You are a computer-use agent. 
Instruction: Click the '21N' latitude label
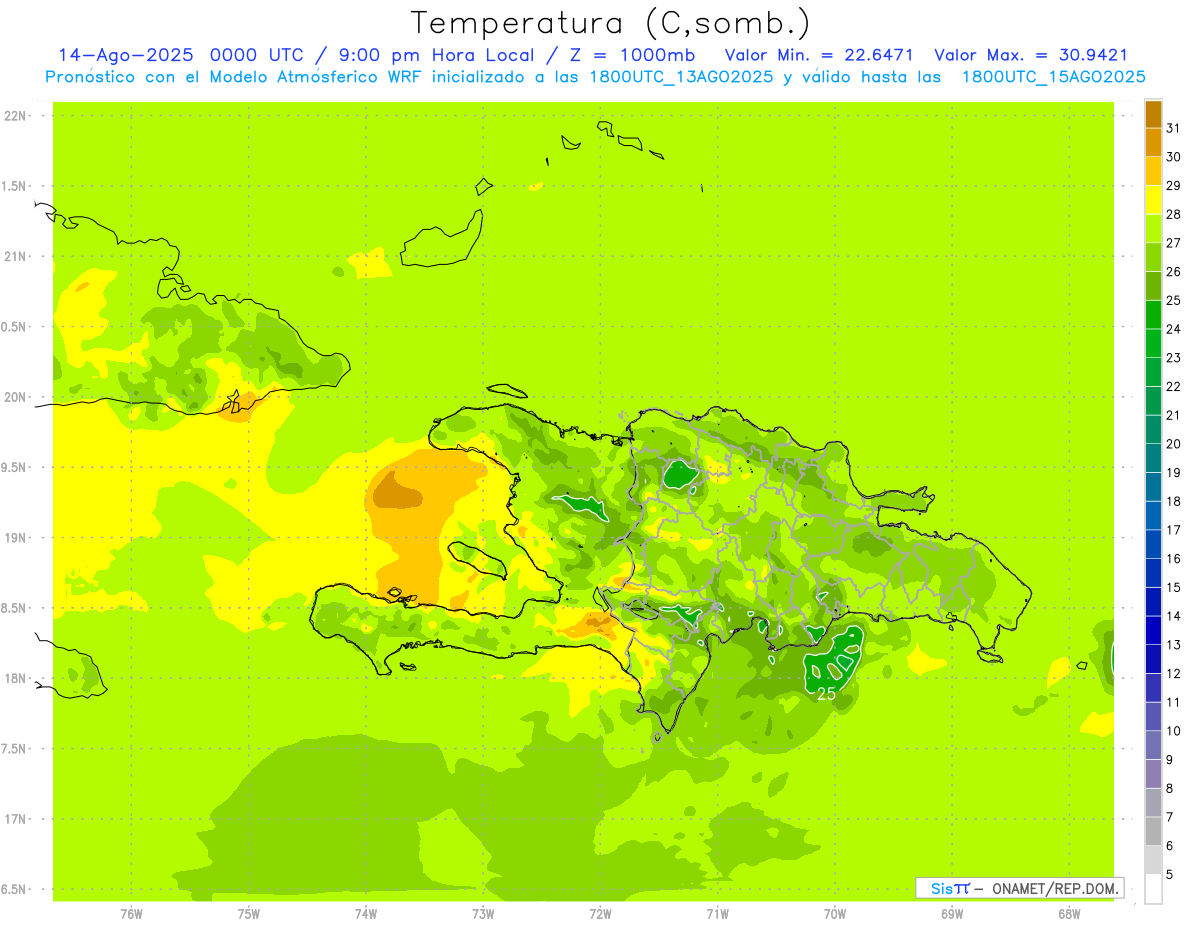click(16, 256)
